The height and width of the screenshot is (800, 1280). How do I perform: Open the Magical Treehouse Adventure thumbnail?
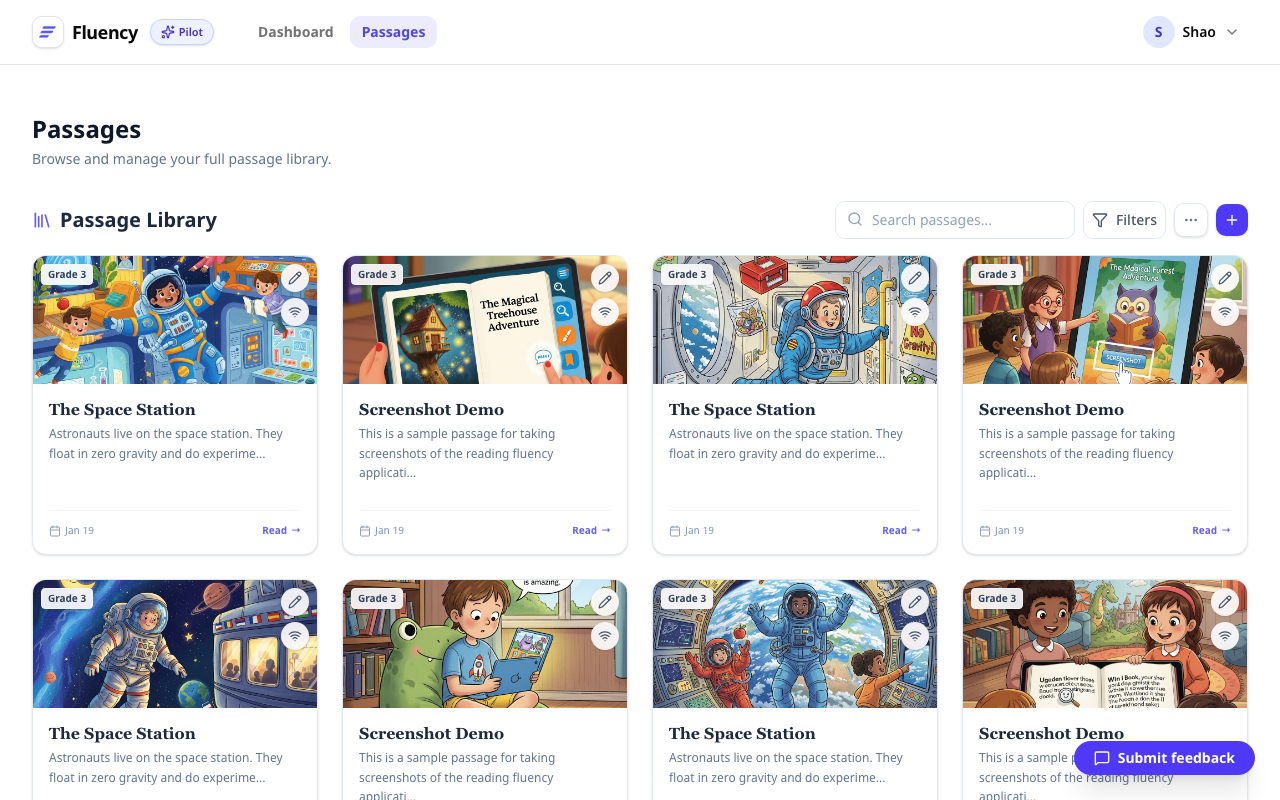point(485,320)
